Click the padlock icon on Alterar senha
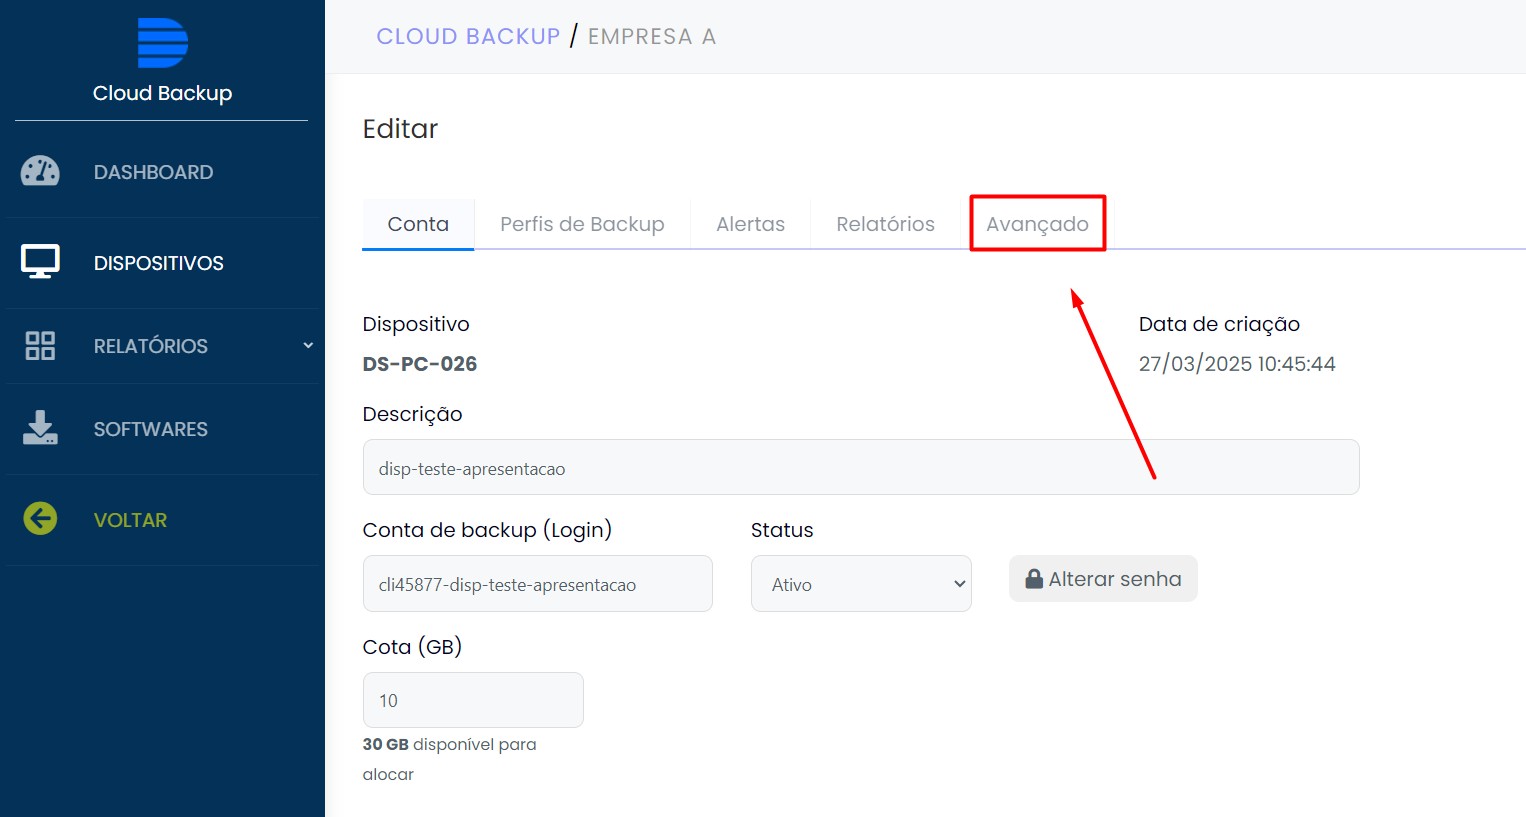Screen dimensions: 1526x817 tap(1034, 580)
